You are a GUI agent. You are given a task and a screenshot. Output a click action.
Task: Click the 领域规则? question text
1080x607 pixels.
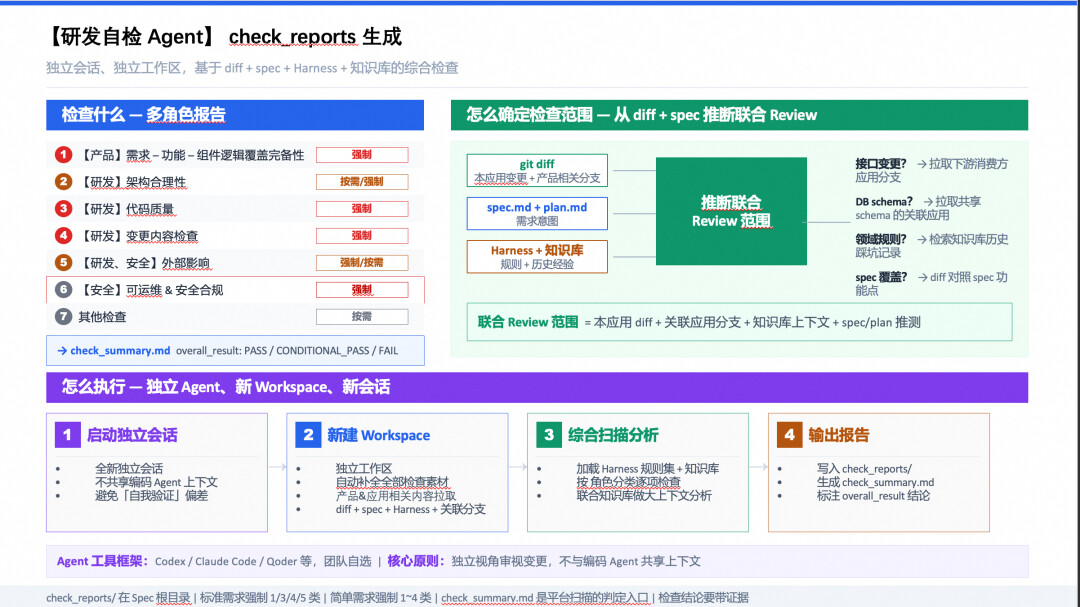pos(881,239)
